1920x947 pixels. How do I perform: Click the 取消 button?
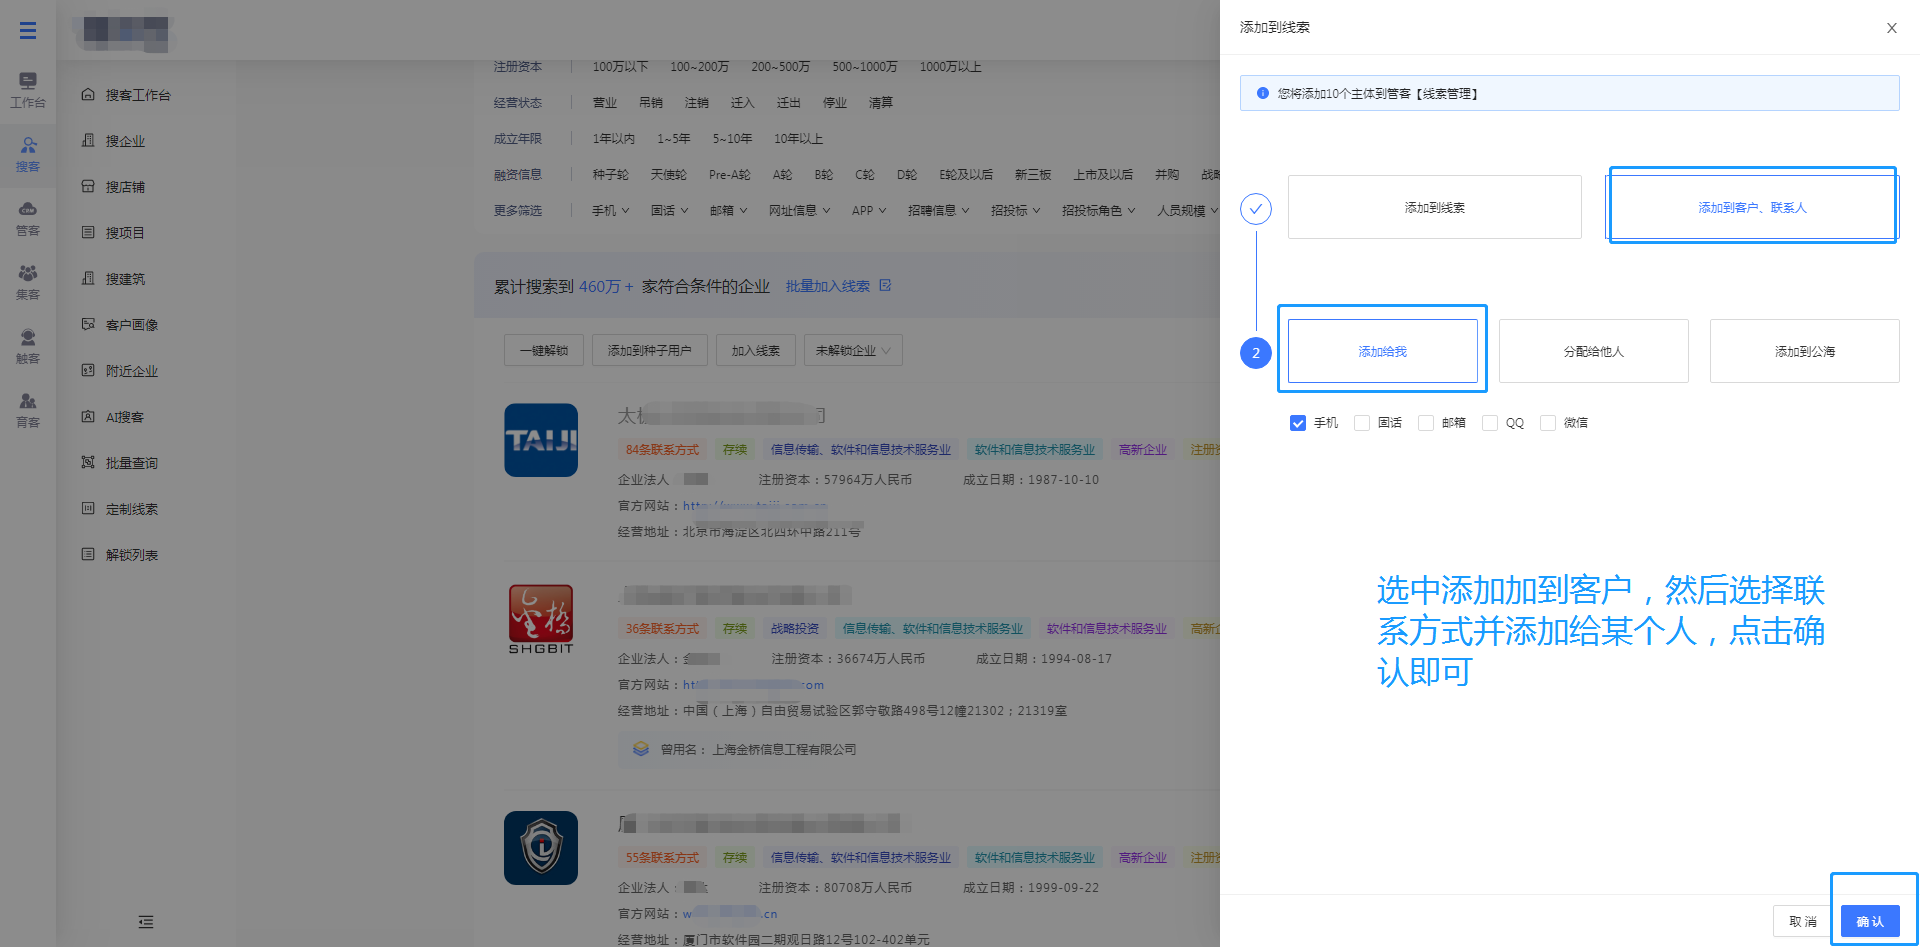[1803, 921]
